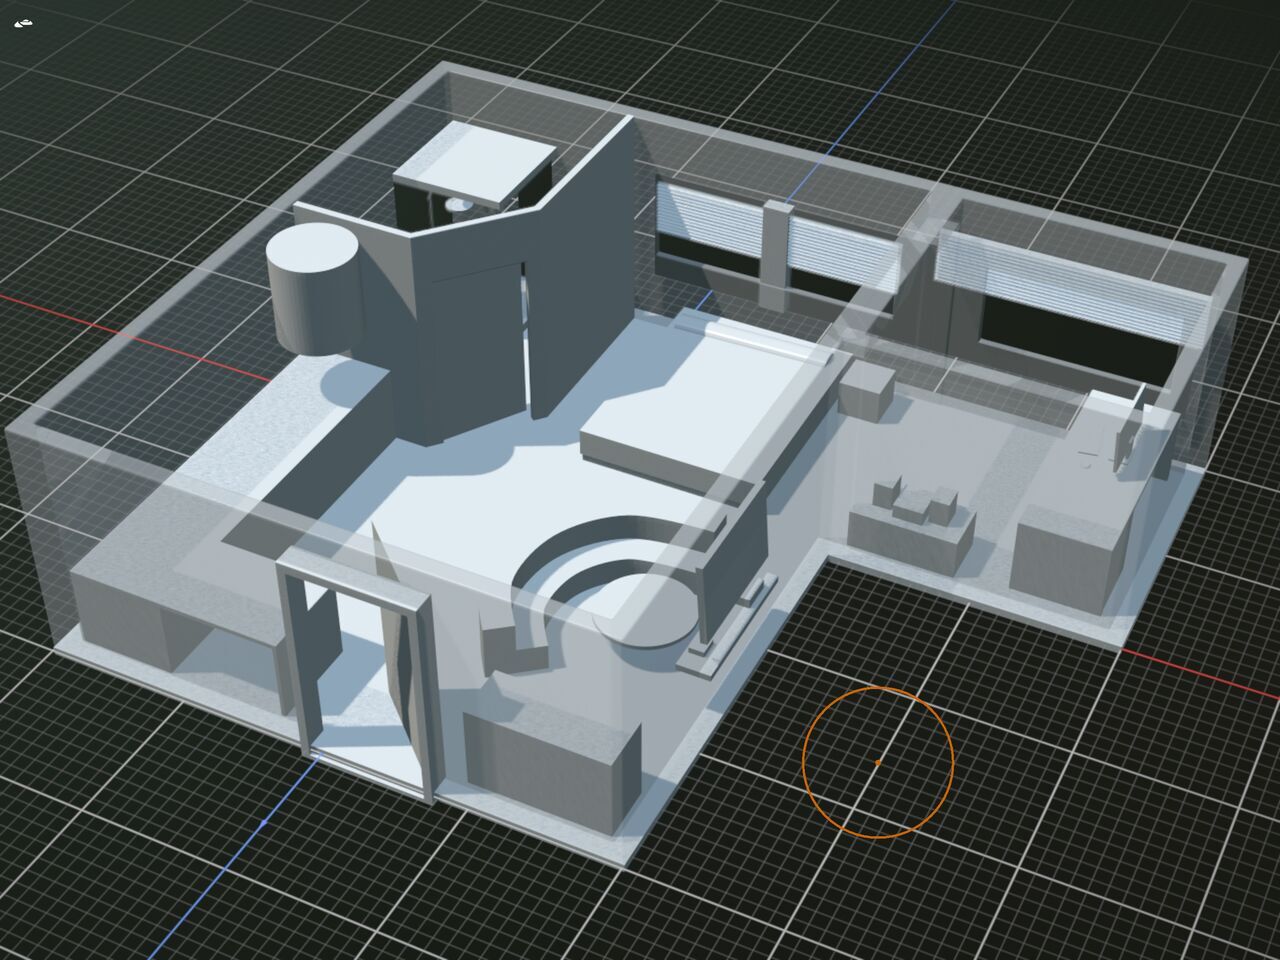Select the bathroom doorway in the tall wall

[x=478, y=340]
